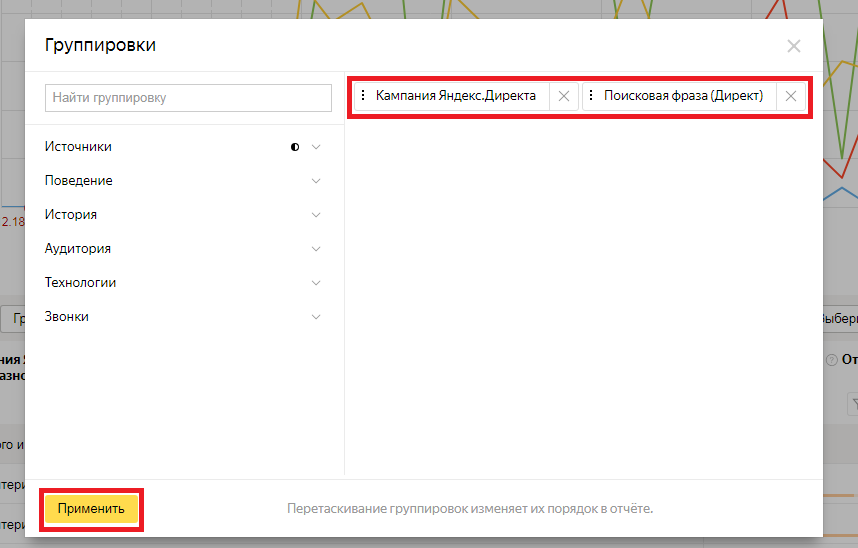Focus the Найти группировку search field
Screen dimensions: 858x548
click(x=188, y=98)
